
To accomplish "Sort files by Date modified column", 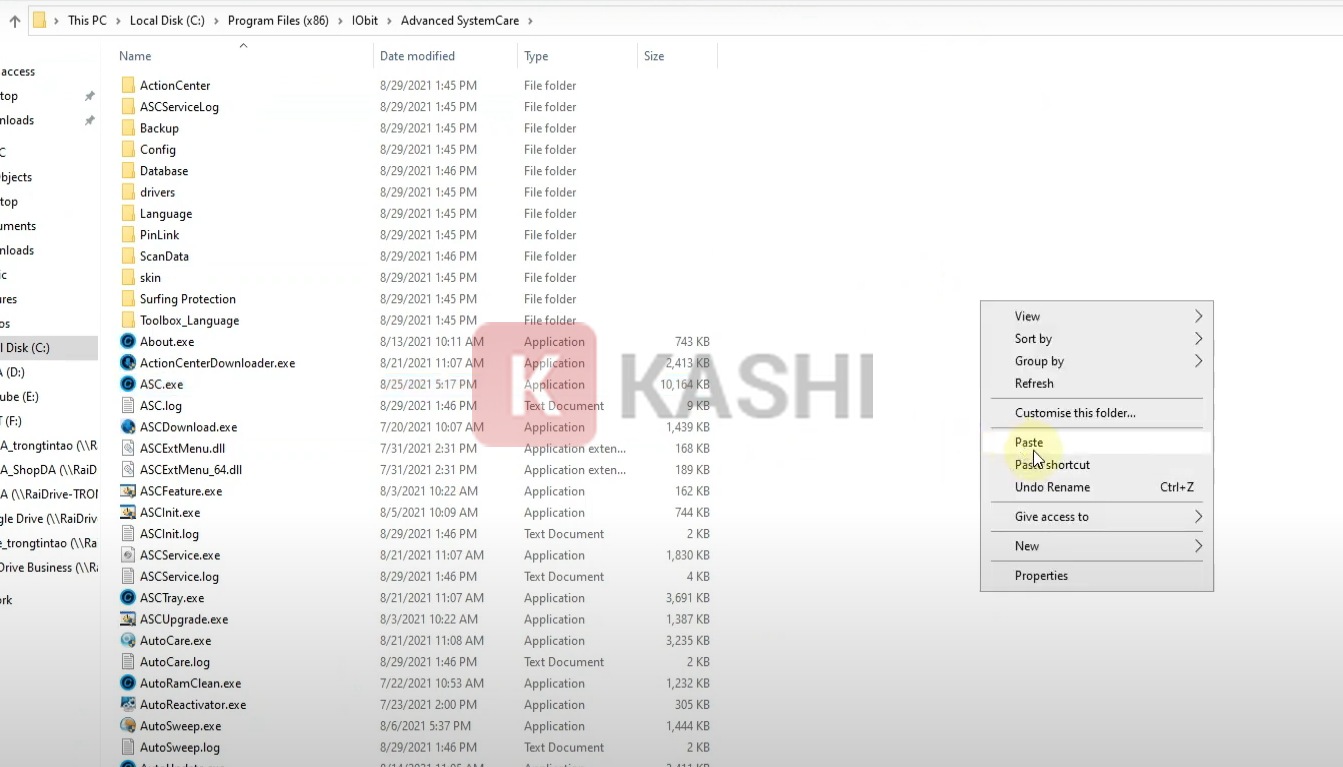I will (417, 56).
